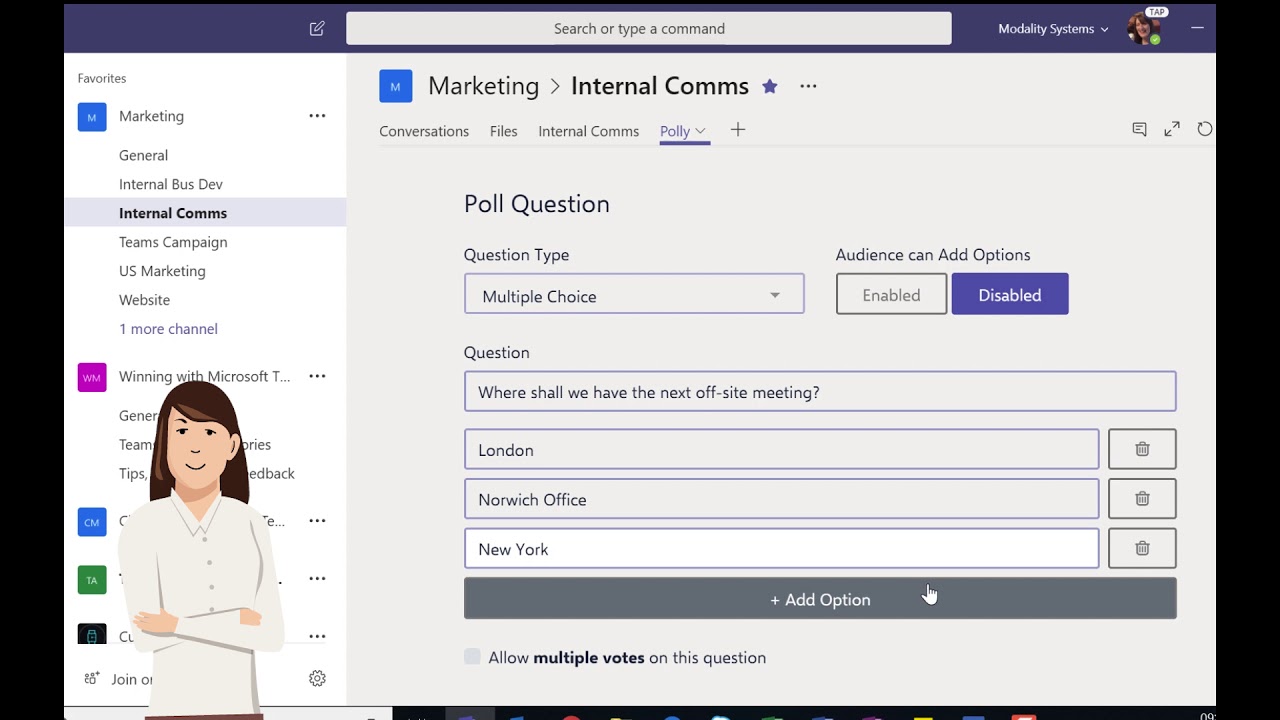Open the Modality Systems organization menu
This screenshot has width=1280, height=720.
1053,29
